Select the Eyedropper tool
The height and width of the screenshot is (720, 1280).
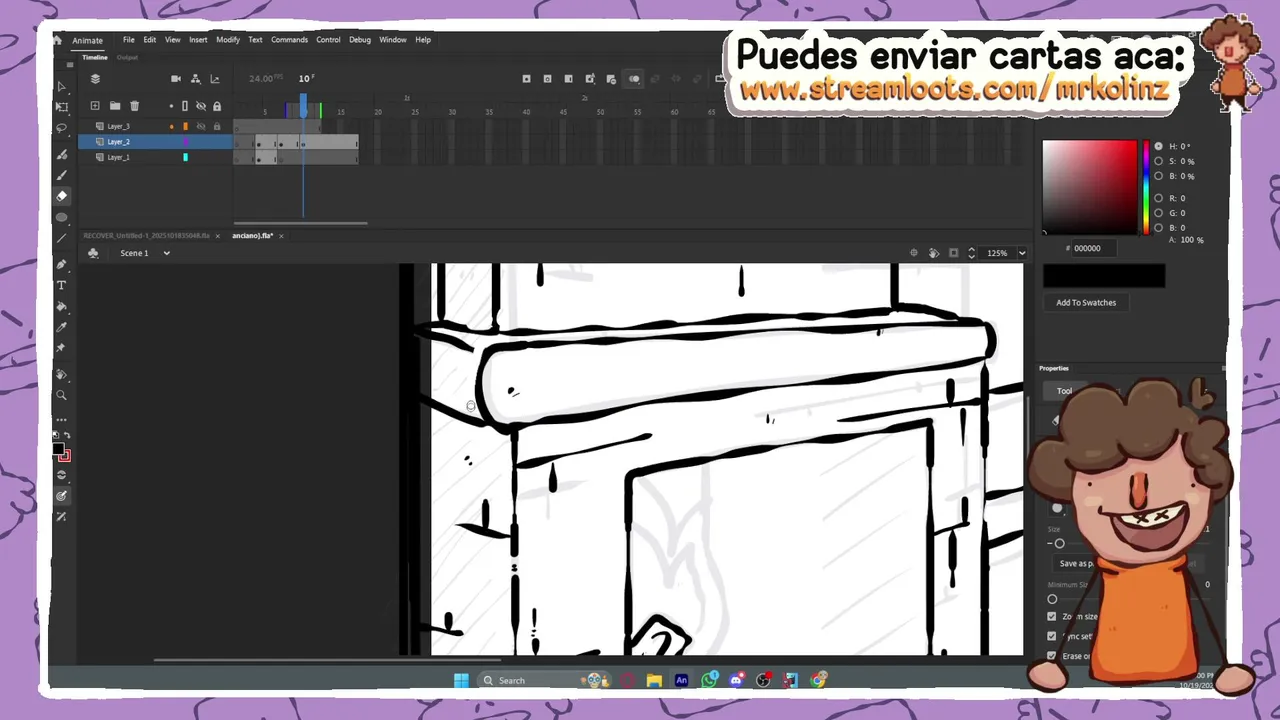[x=61, y=327]
